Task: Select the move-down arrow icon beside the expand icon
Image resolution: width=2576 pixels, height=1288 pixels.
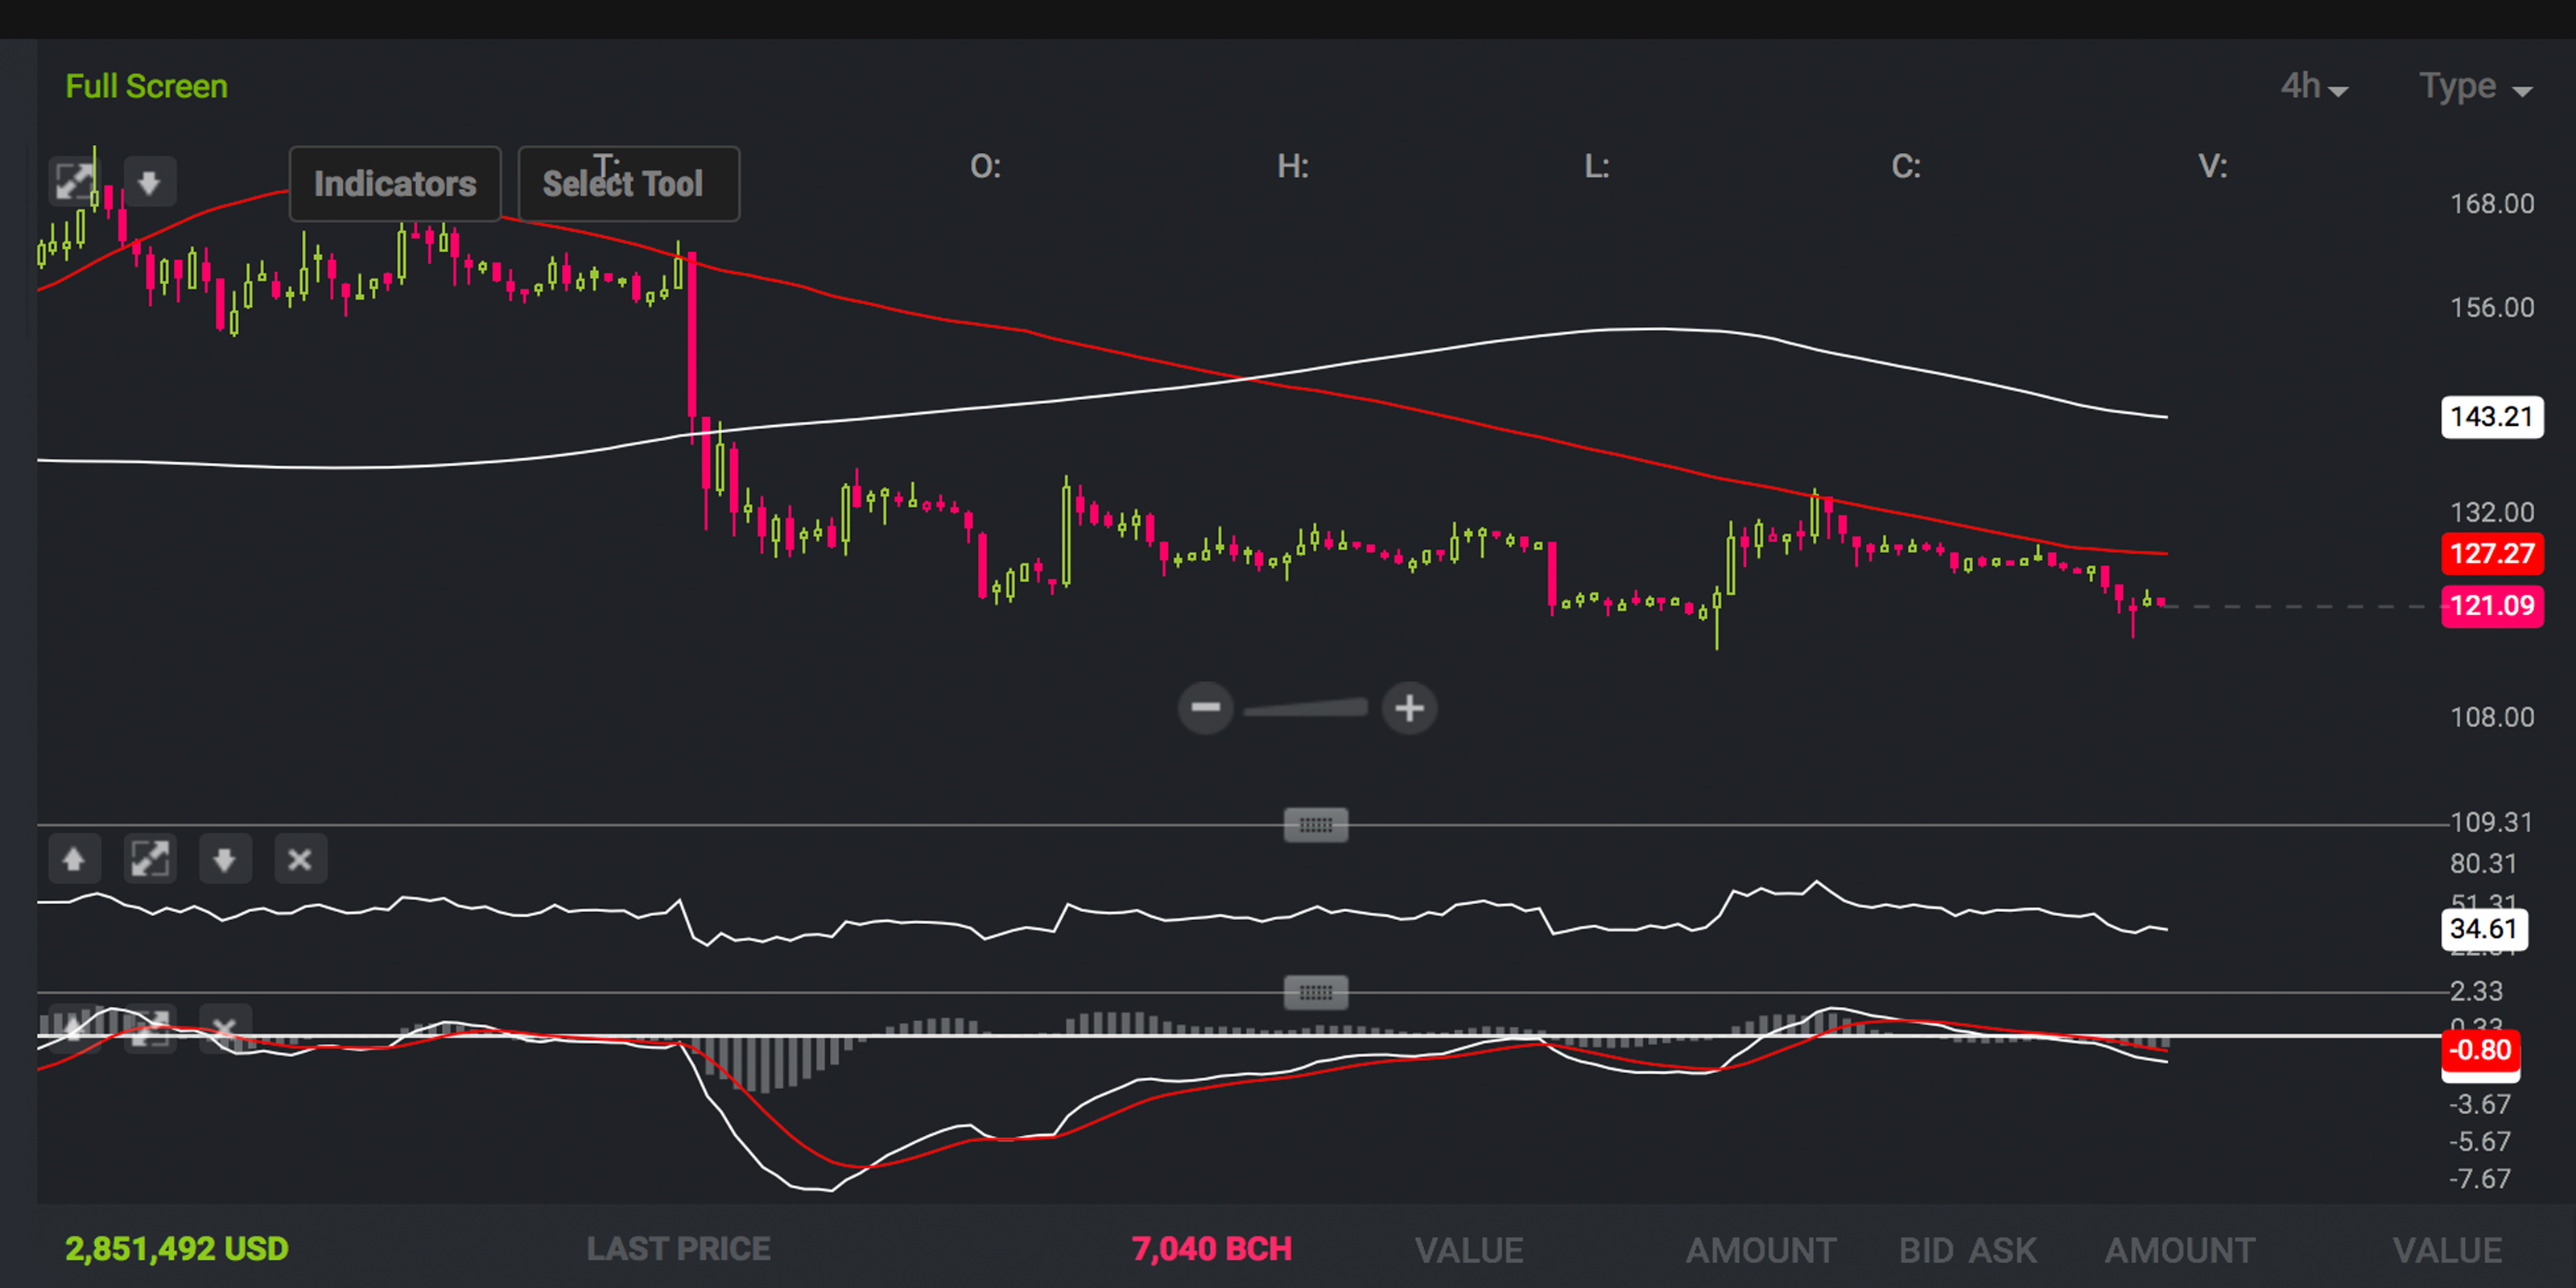Action: [x=150, y=181]
